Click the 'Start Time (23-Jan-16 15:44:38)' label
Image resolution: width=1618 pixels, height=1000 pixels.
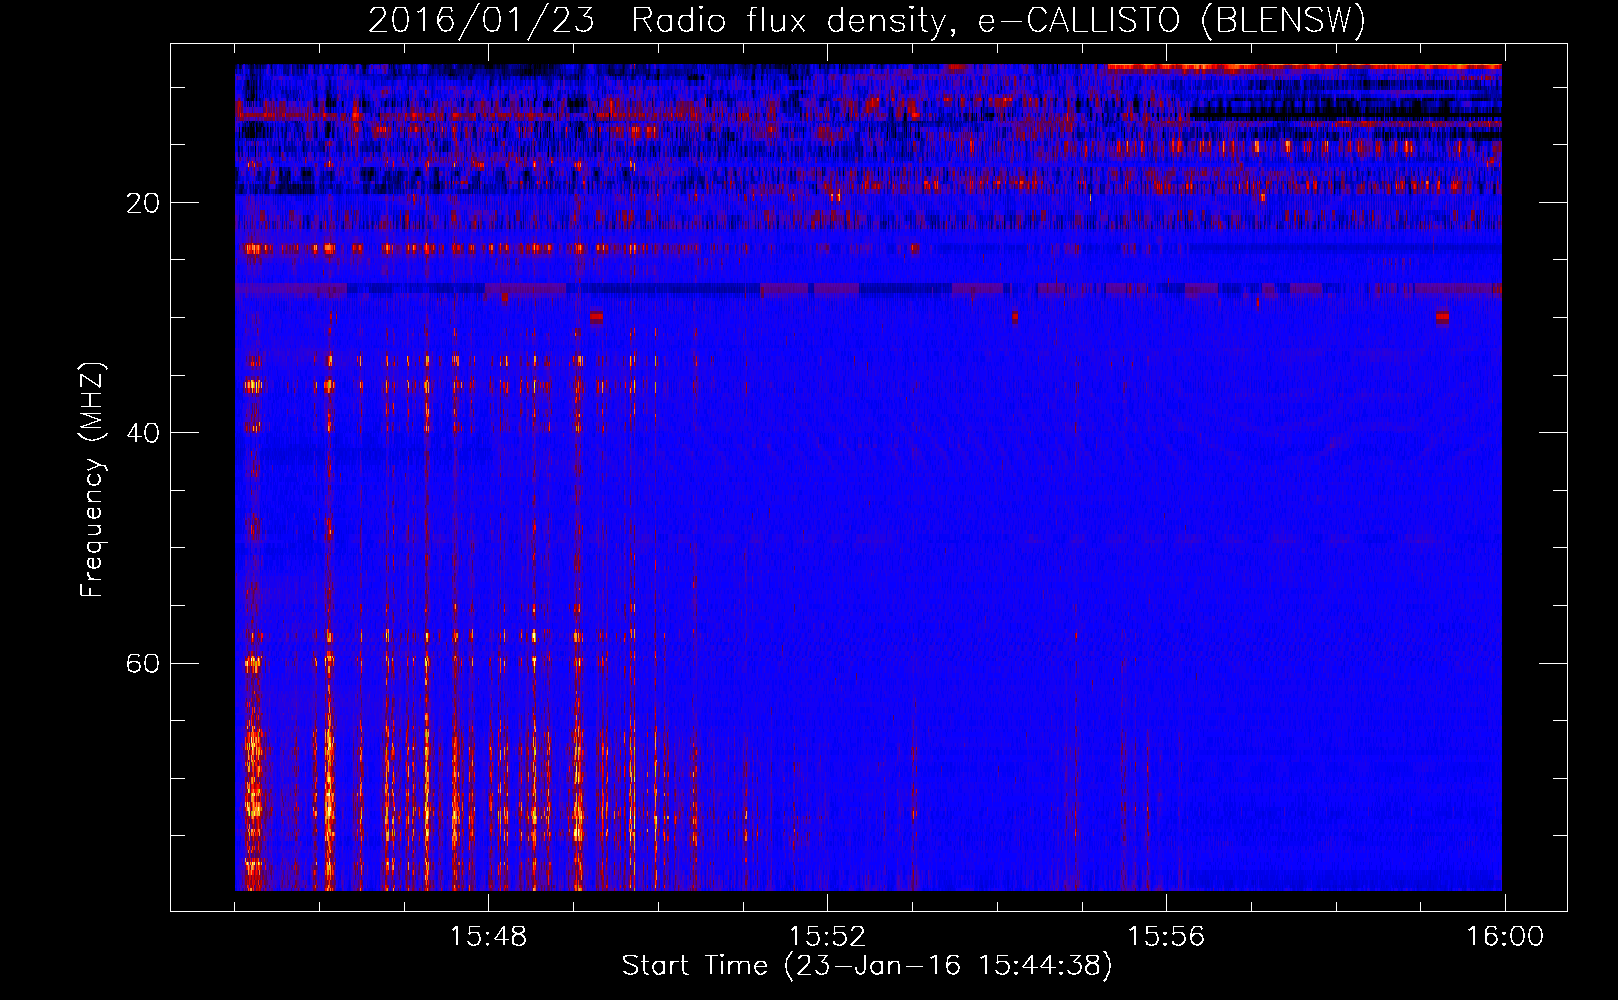867,966
